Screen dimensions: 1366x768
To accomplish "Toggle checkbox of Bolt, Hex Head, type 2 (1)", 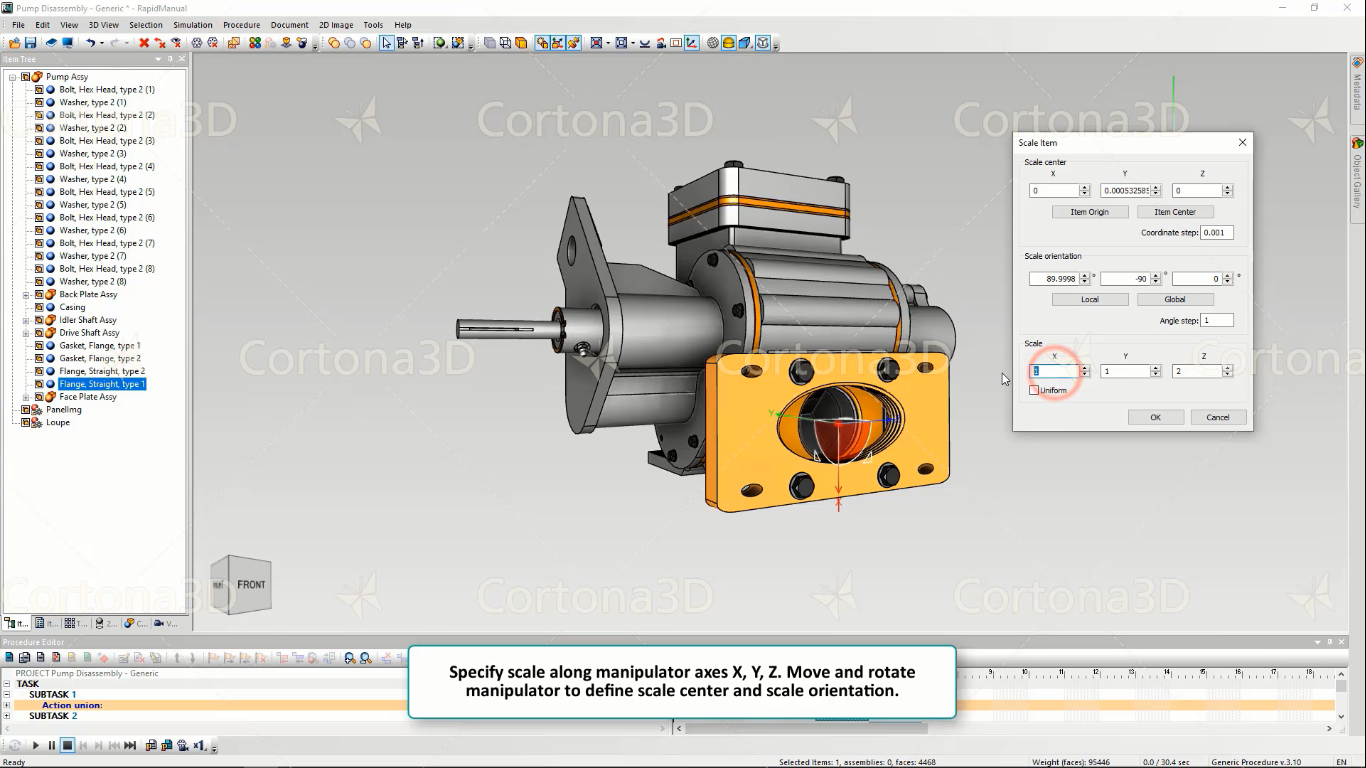I will click(39, 89).
